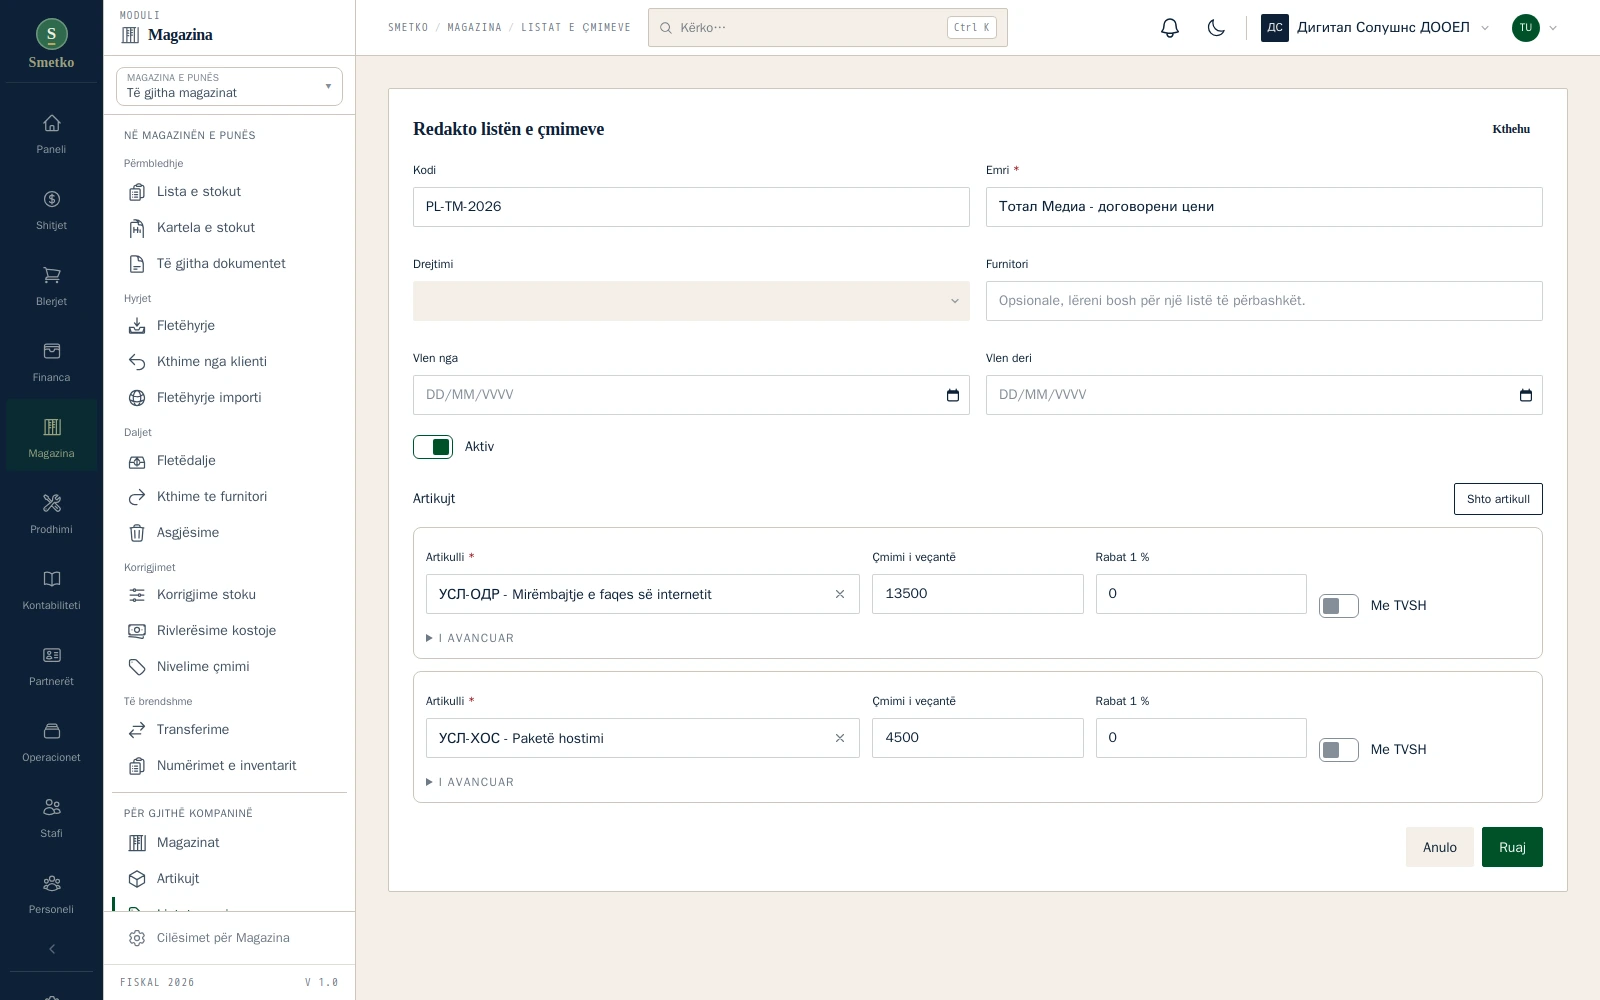Viewport: 1600px width, 1000px height.
Task: Clear the УСЛ-ОДР article selection
Action: click(x=840, y=594)
